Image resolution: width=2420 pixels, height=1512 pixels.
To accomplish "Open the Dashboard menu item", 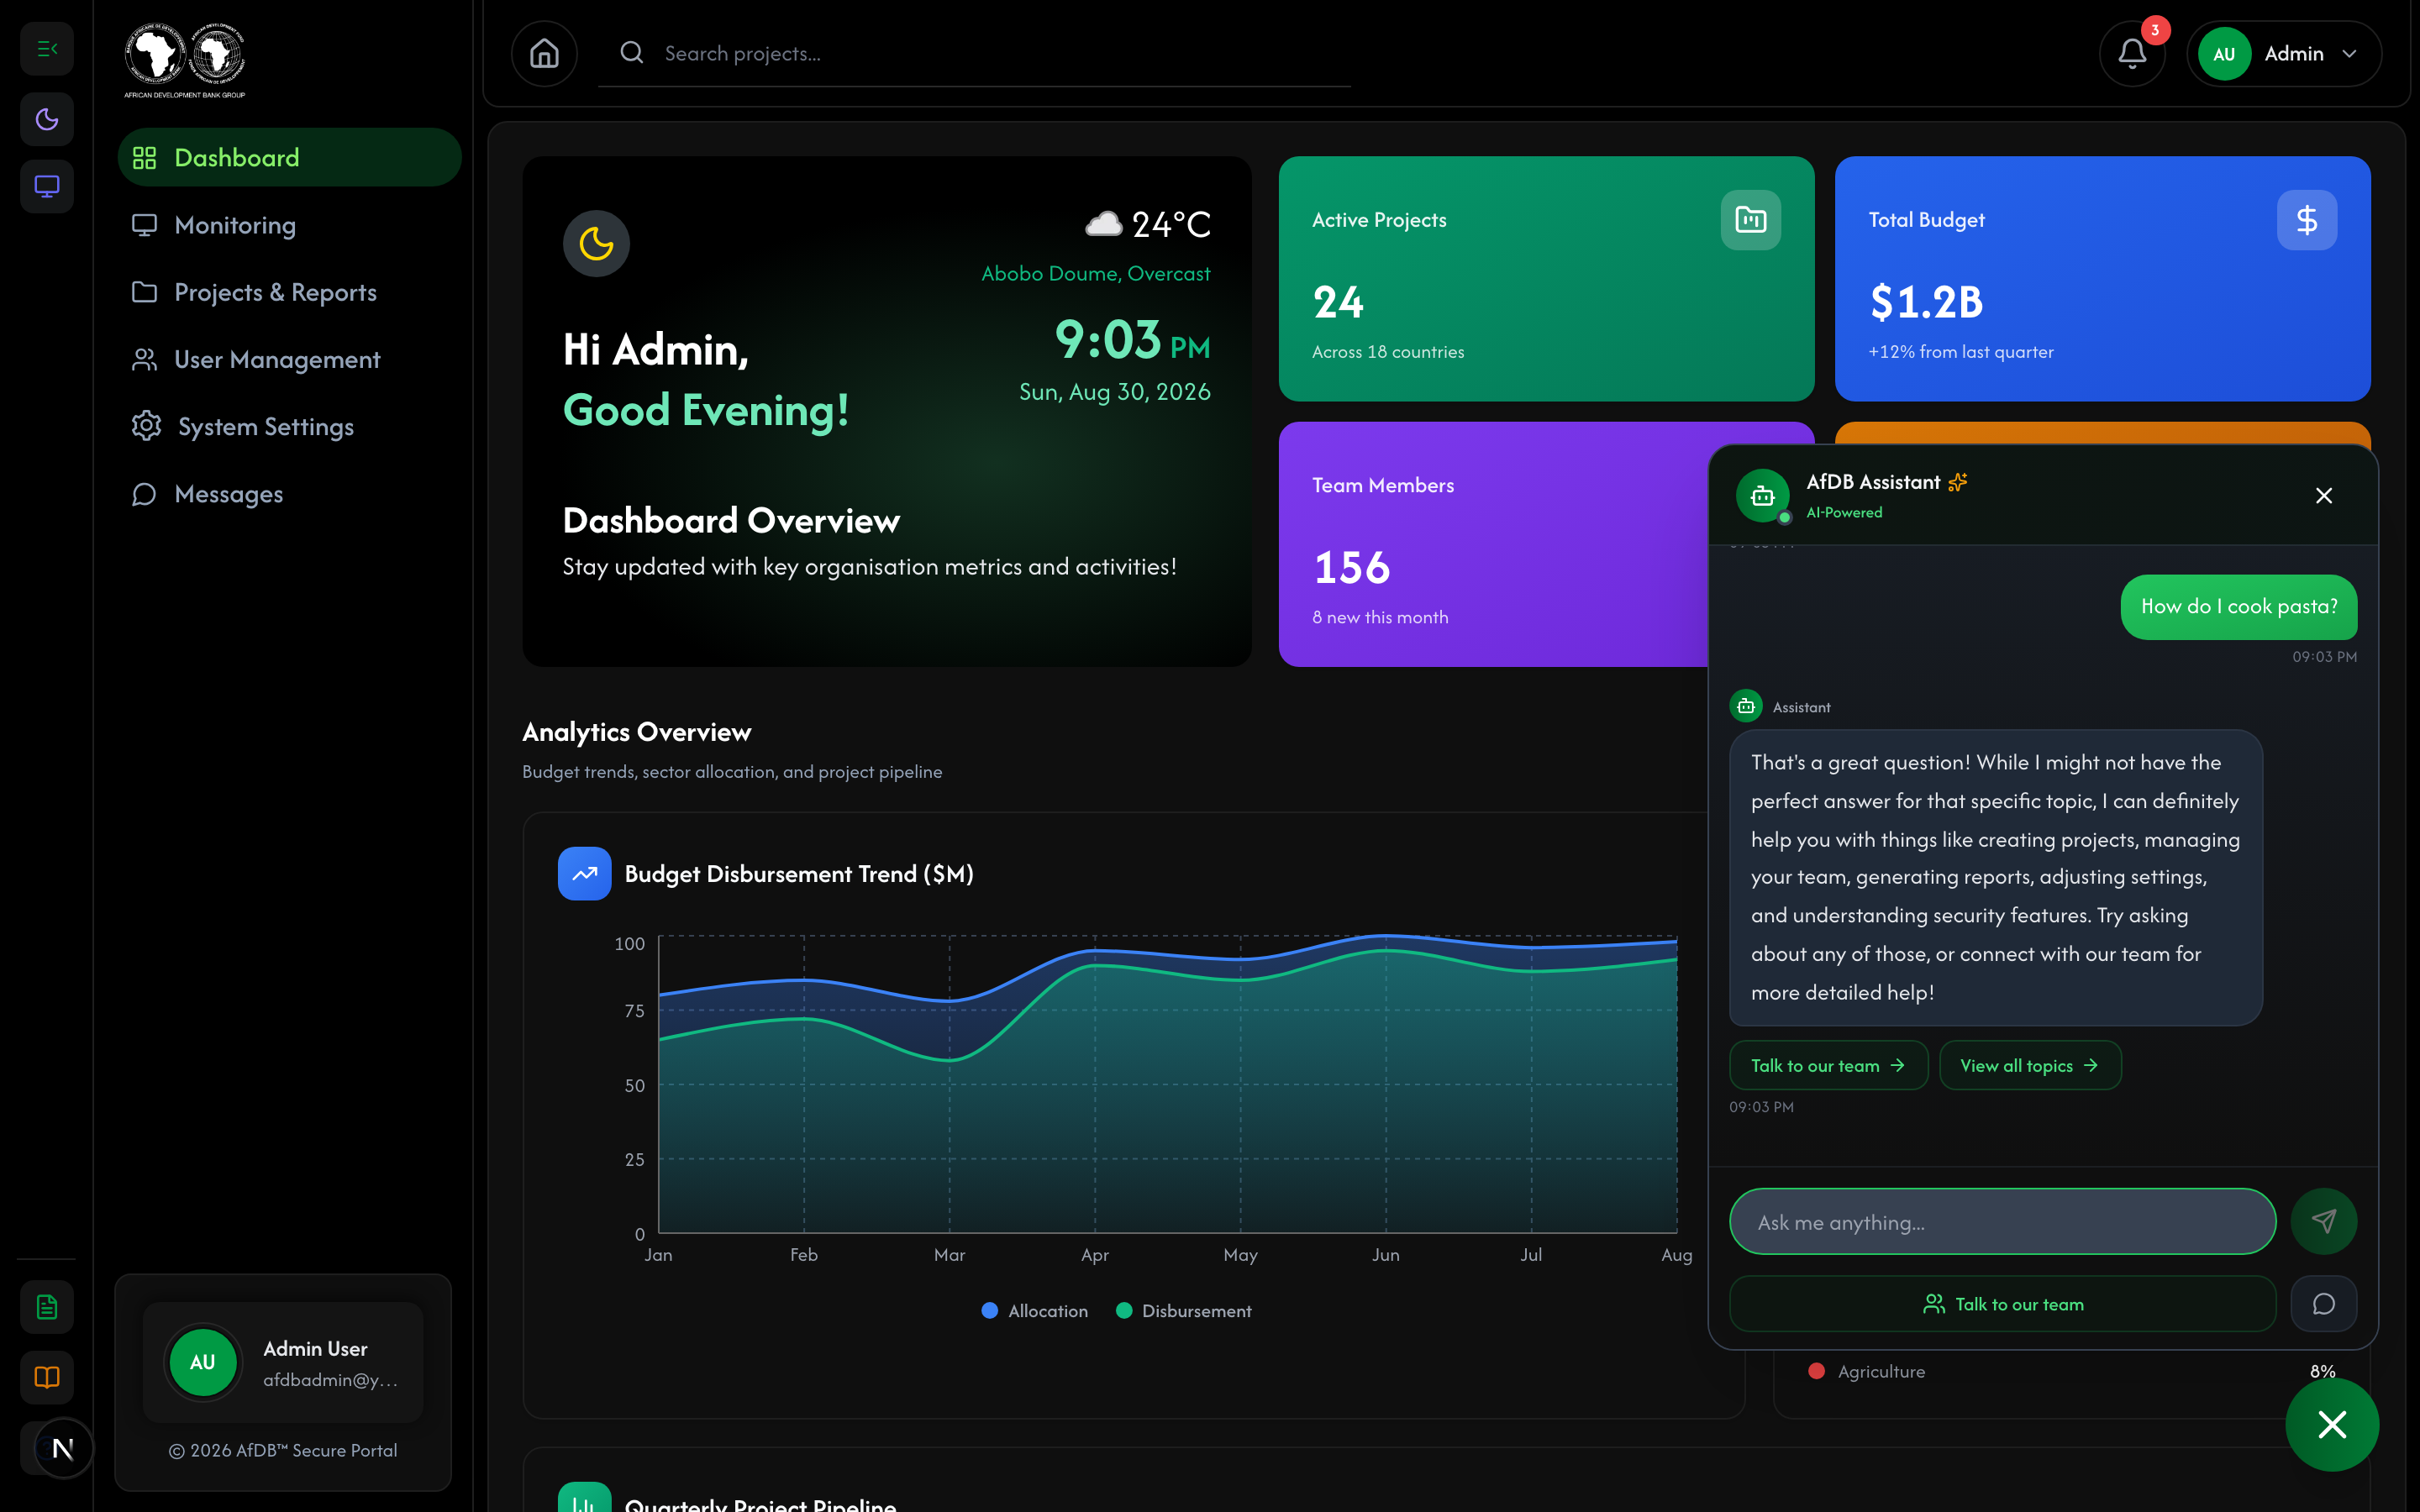I will click(289, 157).
